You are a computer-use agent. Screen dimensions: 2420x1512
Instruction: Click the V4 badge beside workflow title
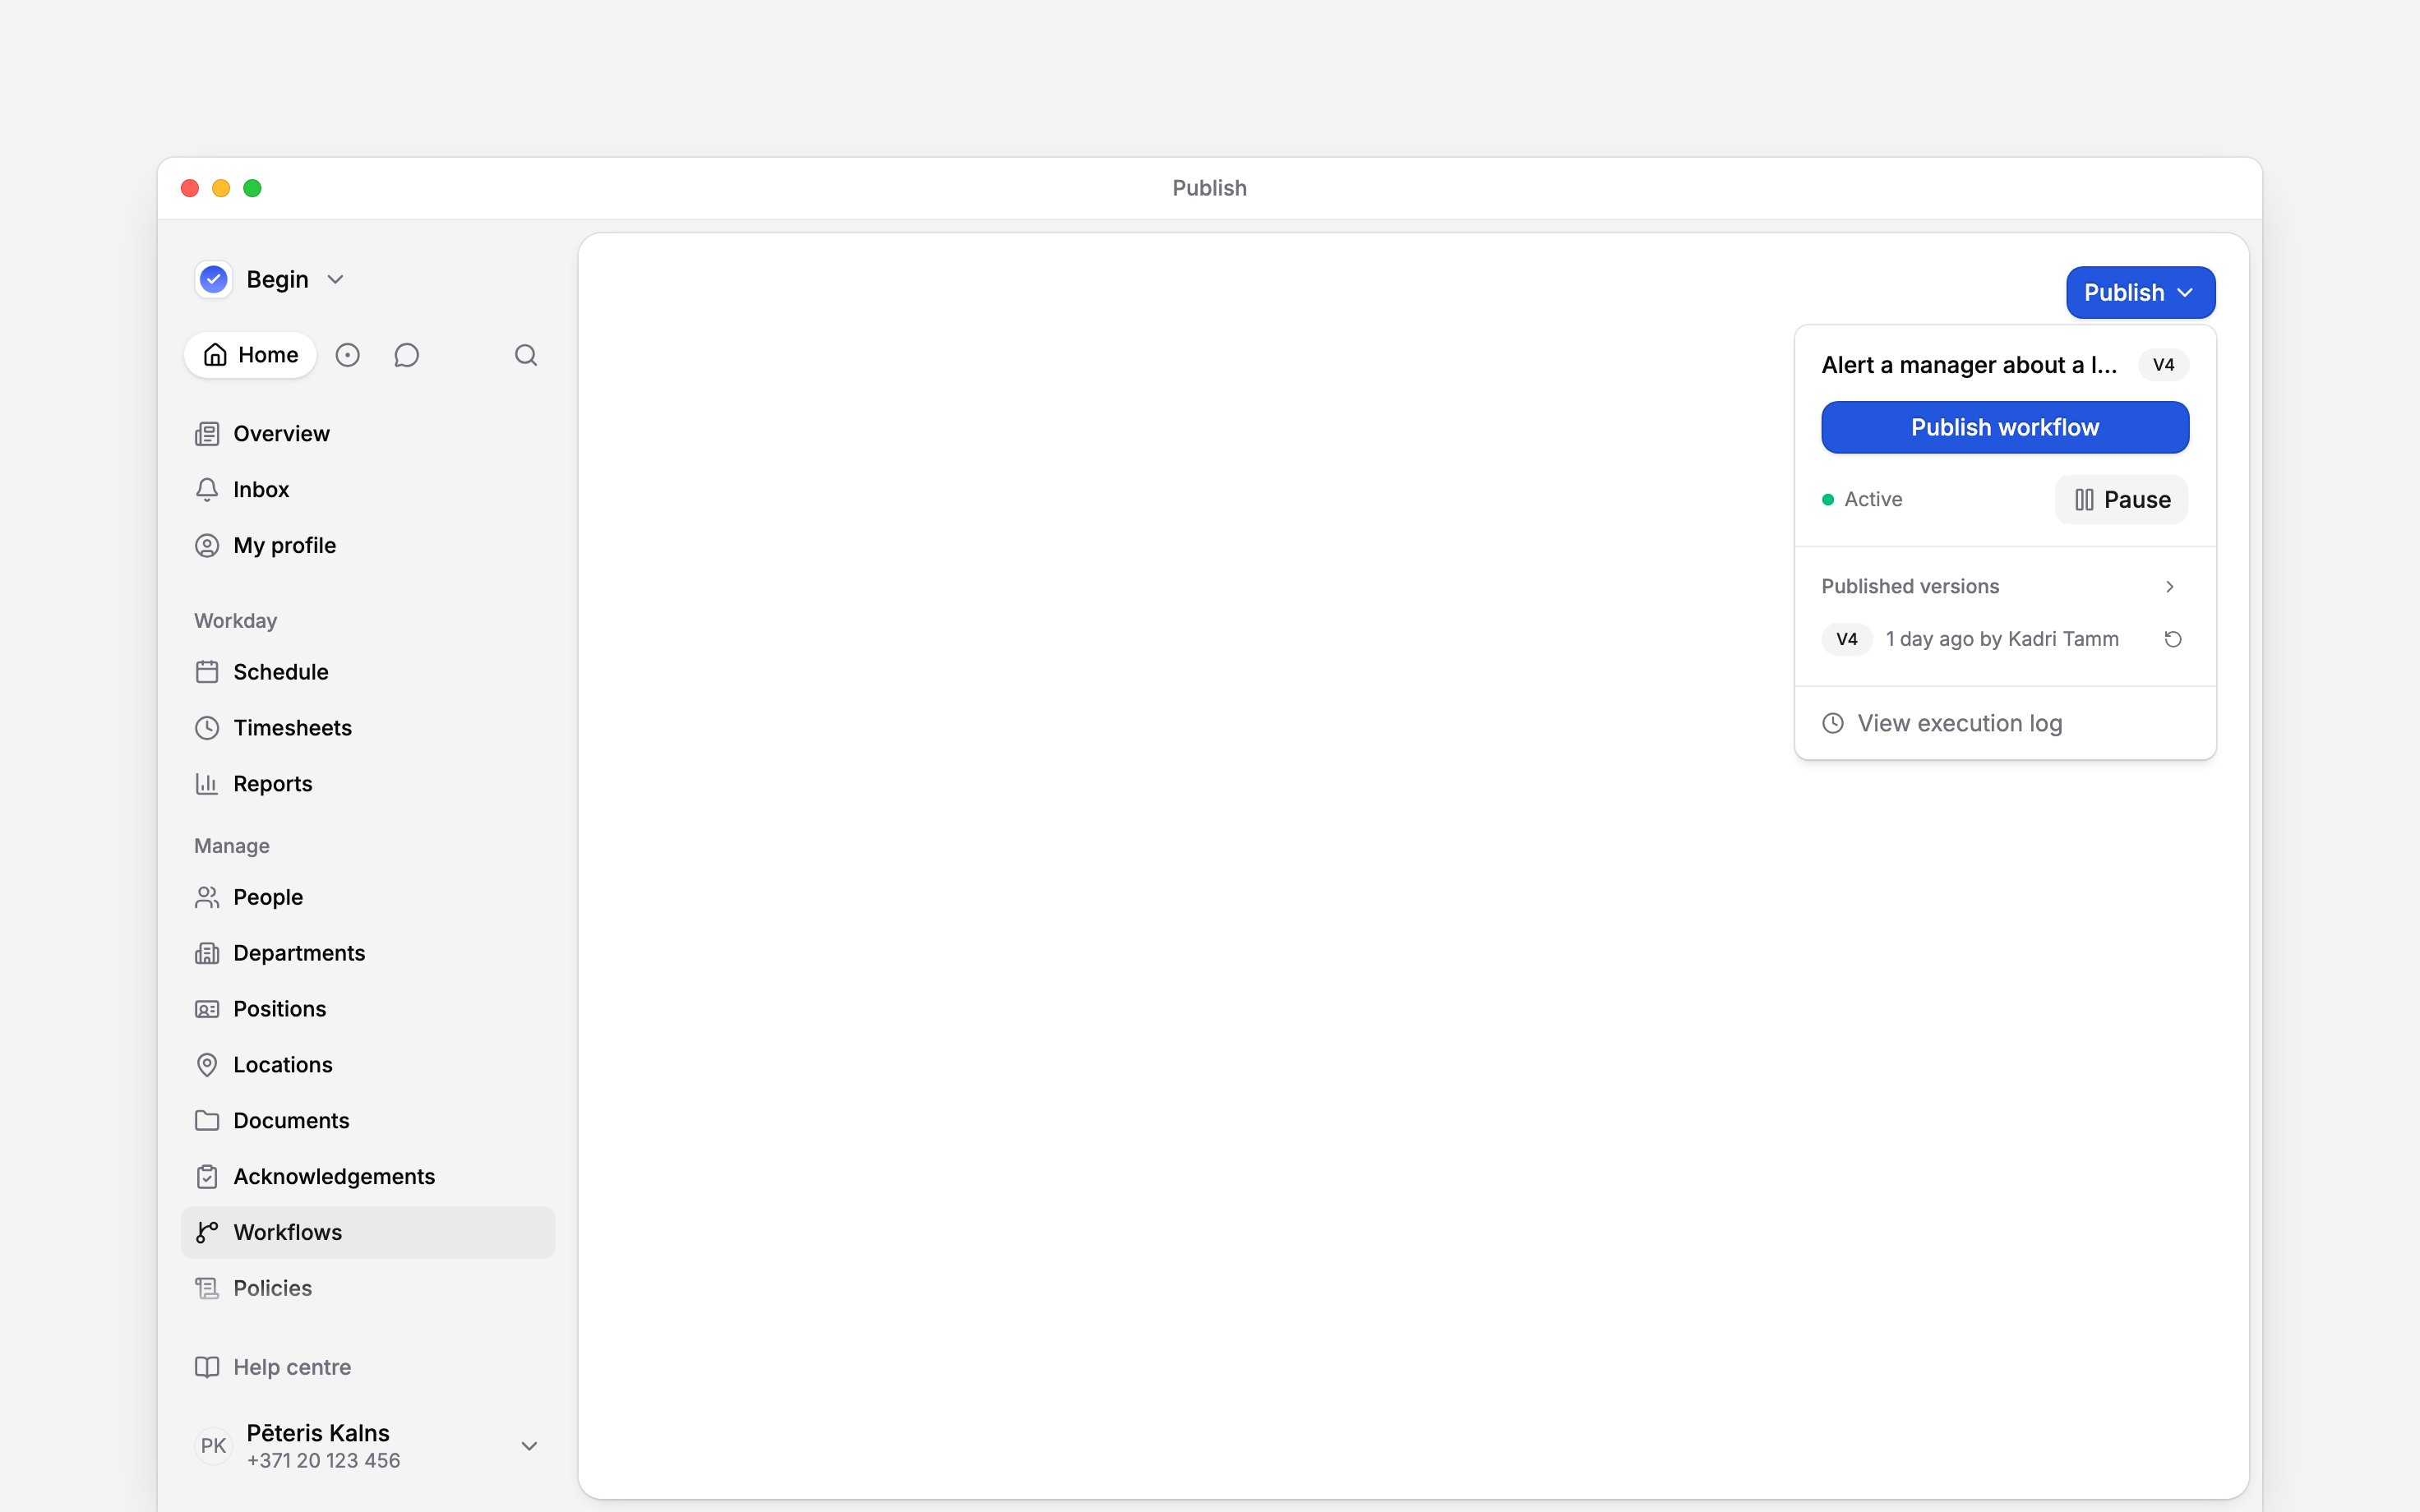click(2163, 365)
